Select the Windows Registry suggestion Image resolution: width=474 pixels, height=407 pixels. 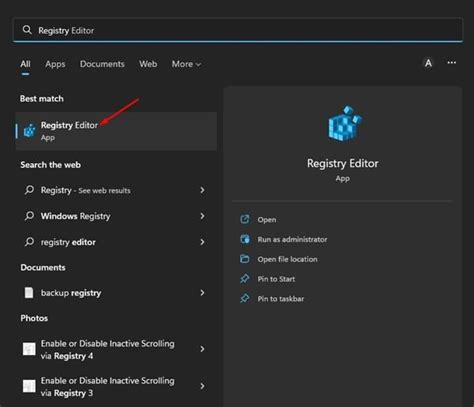pyautogui.click(x=76, y=216)
